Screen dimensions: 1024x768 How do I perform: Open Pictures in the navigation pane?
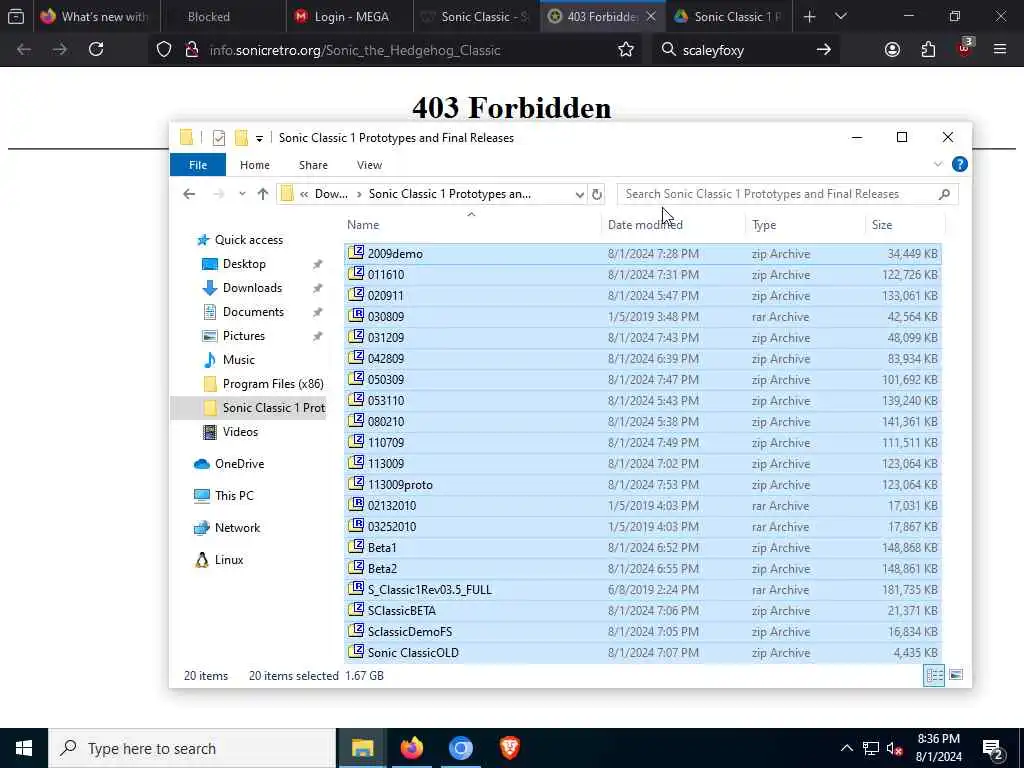coord(244,336)
